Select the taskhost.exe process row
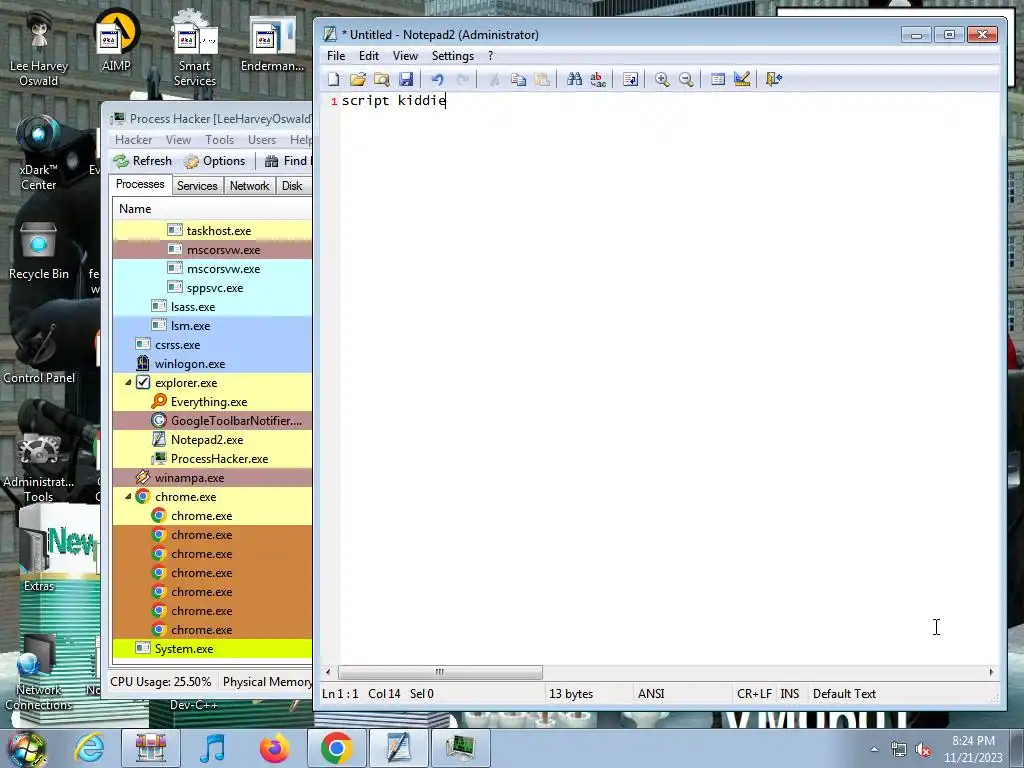Viewport: 1024px width, 768px height. [x=212, y=231]
